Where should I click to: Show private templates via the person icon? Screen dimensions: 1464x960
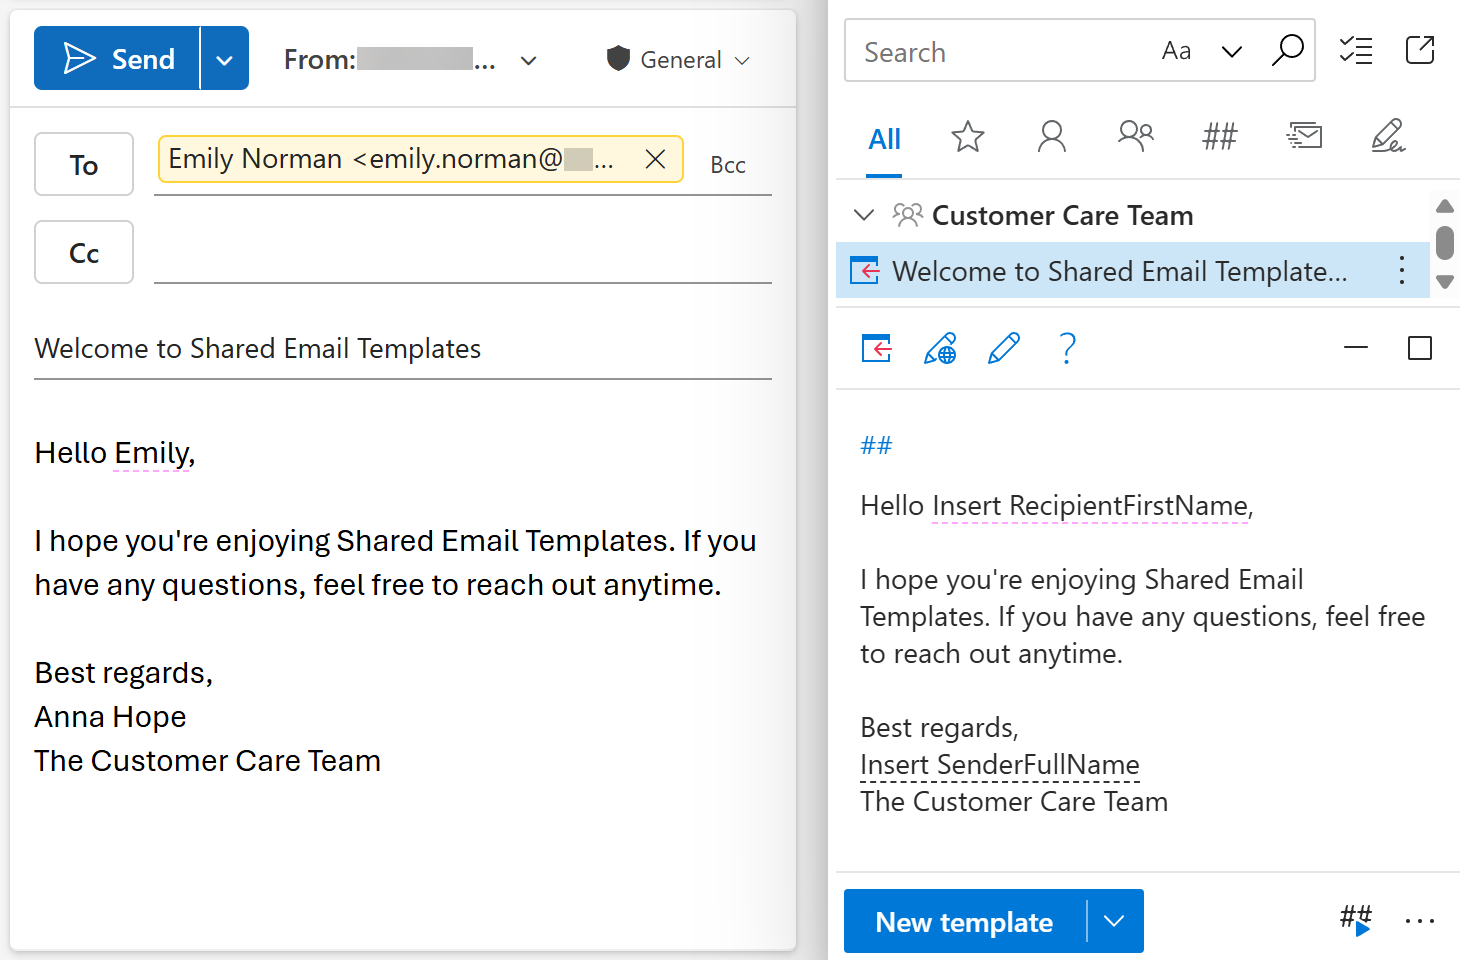pyautogui.click(x=1051, y=136)
